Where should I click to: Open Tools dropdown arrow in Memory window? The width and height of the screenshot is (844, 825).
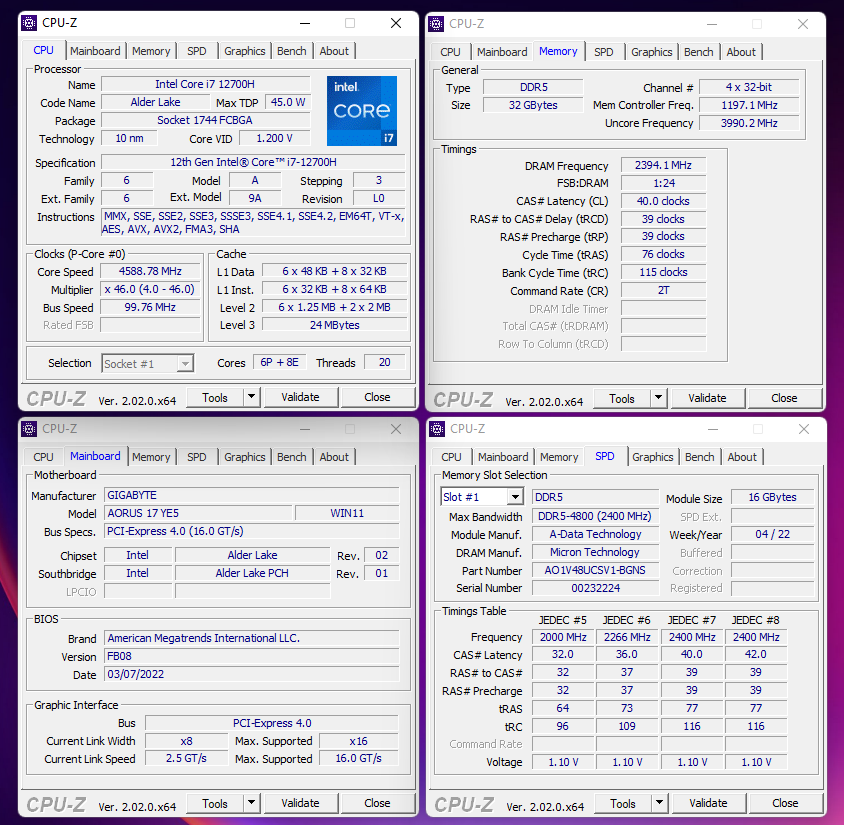(658, 398)
